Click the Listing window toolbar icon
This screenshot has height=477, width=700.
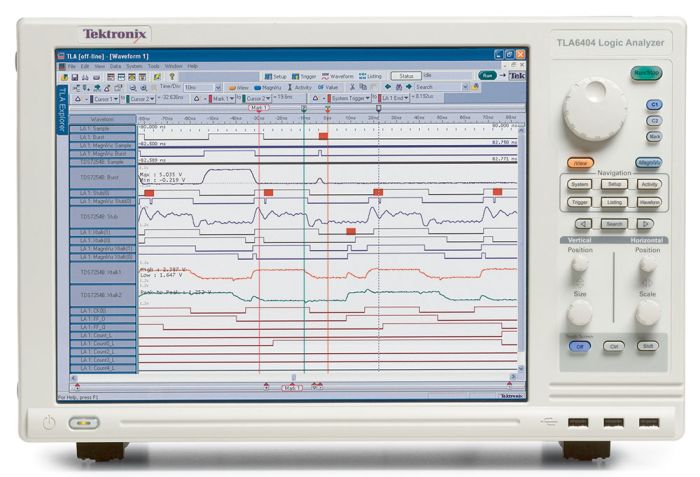[371, 76]
